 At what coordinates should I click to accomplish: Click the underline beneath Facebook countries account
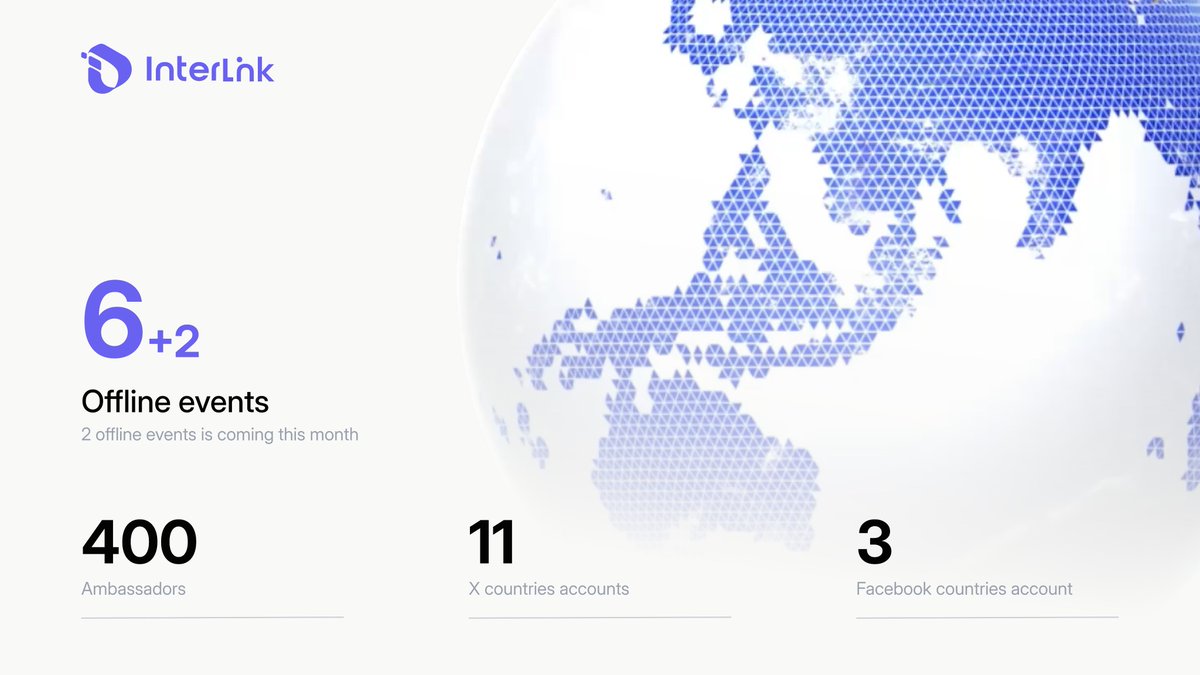[x=986, y=620]
